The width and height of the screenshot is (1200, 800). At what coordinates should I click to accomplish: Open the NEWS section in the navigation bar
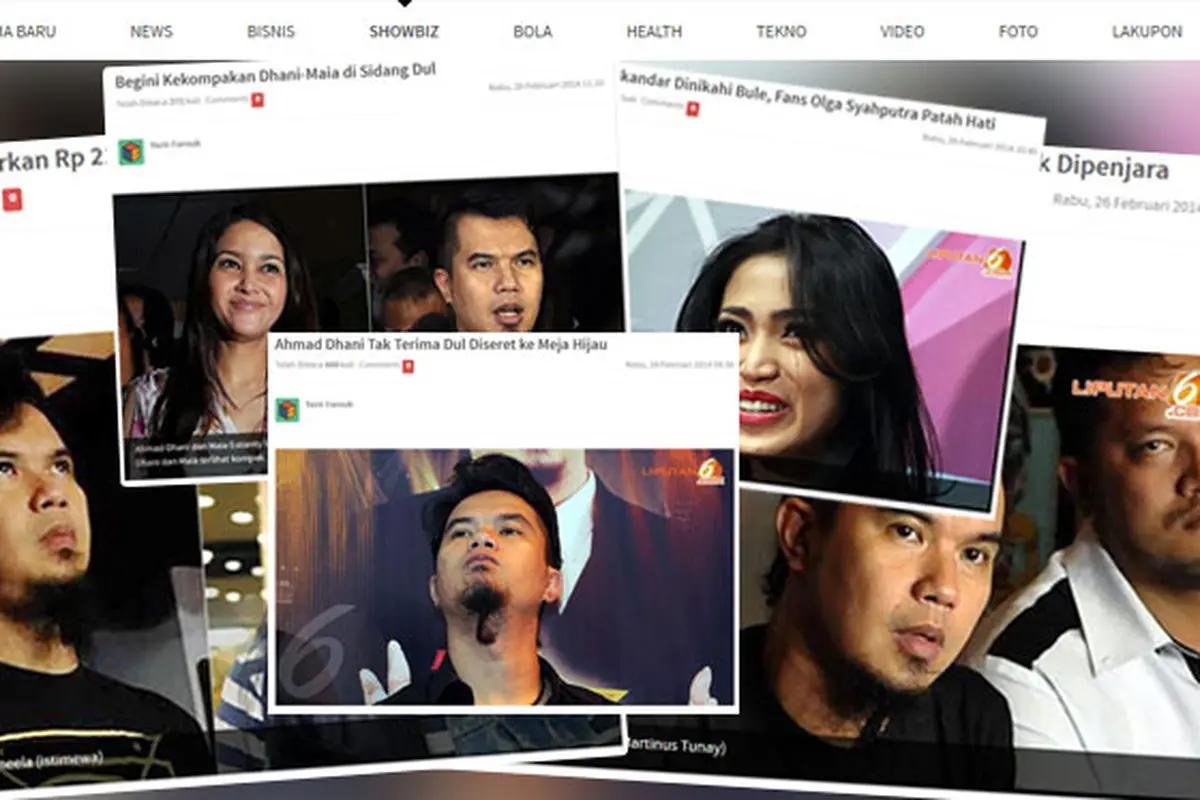pyautogui.click(x=151, y=31)
